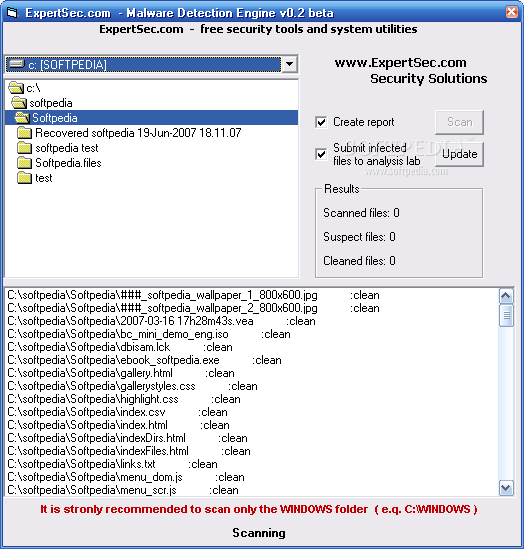Click www.ExpertSec.com Security Solutions text
The height and width of the screenshot is (549, 524).
coord(411,71)
